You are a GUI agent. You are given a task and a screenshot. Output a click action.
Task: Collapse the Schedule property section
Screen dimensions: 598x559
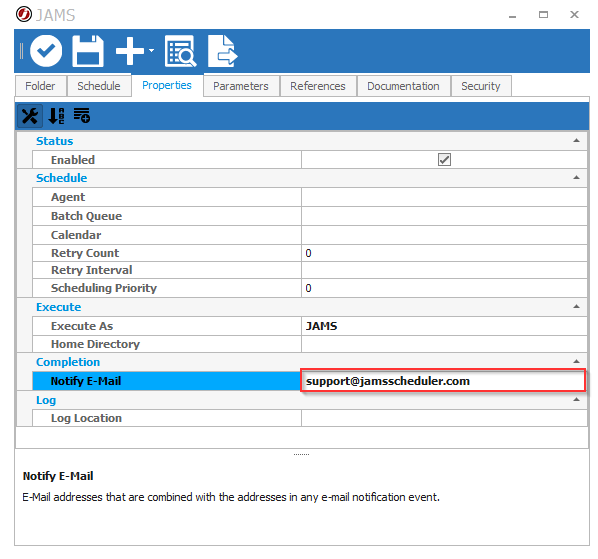tap(576, 178)
